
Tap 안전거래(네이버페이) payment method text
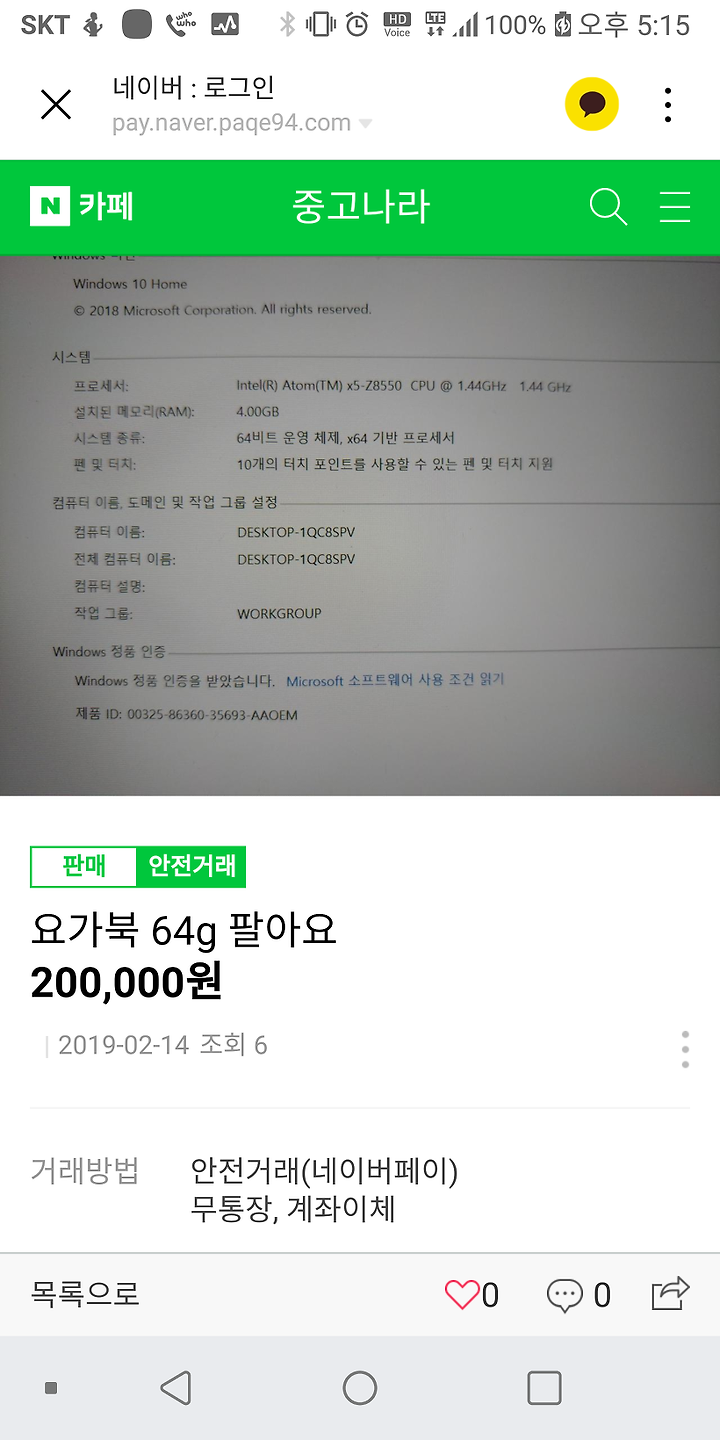pos(324,1170)
